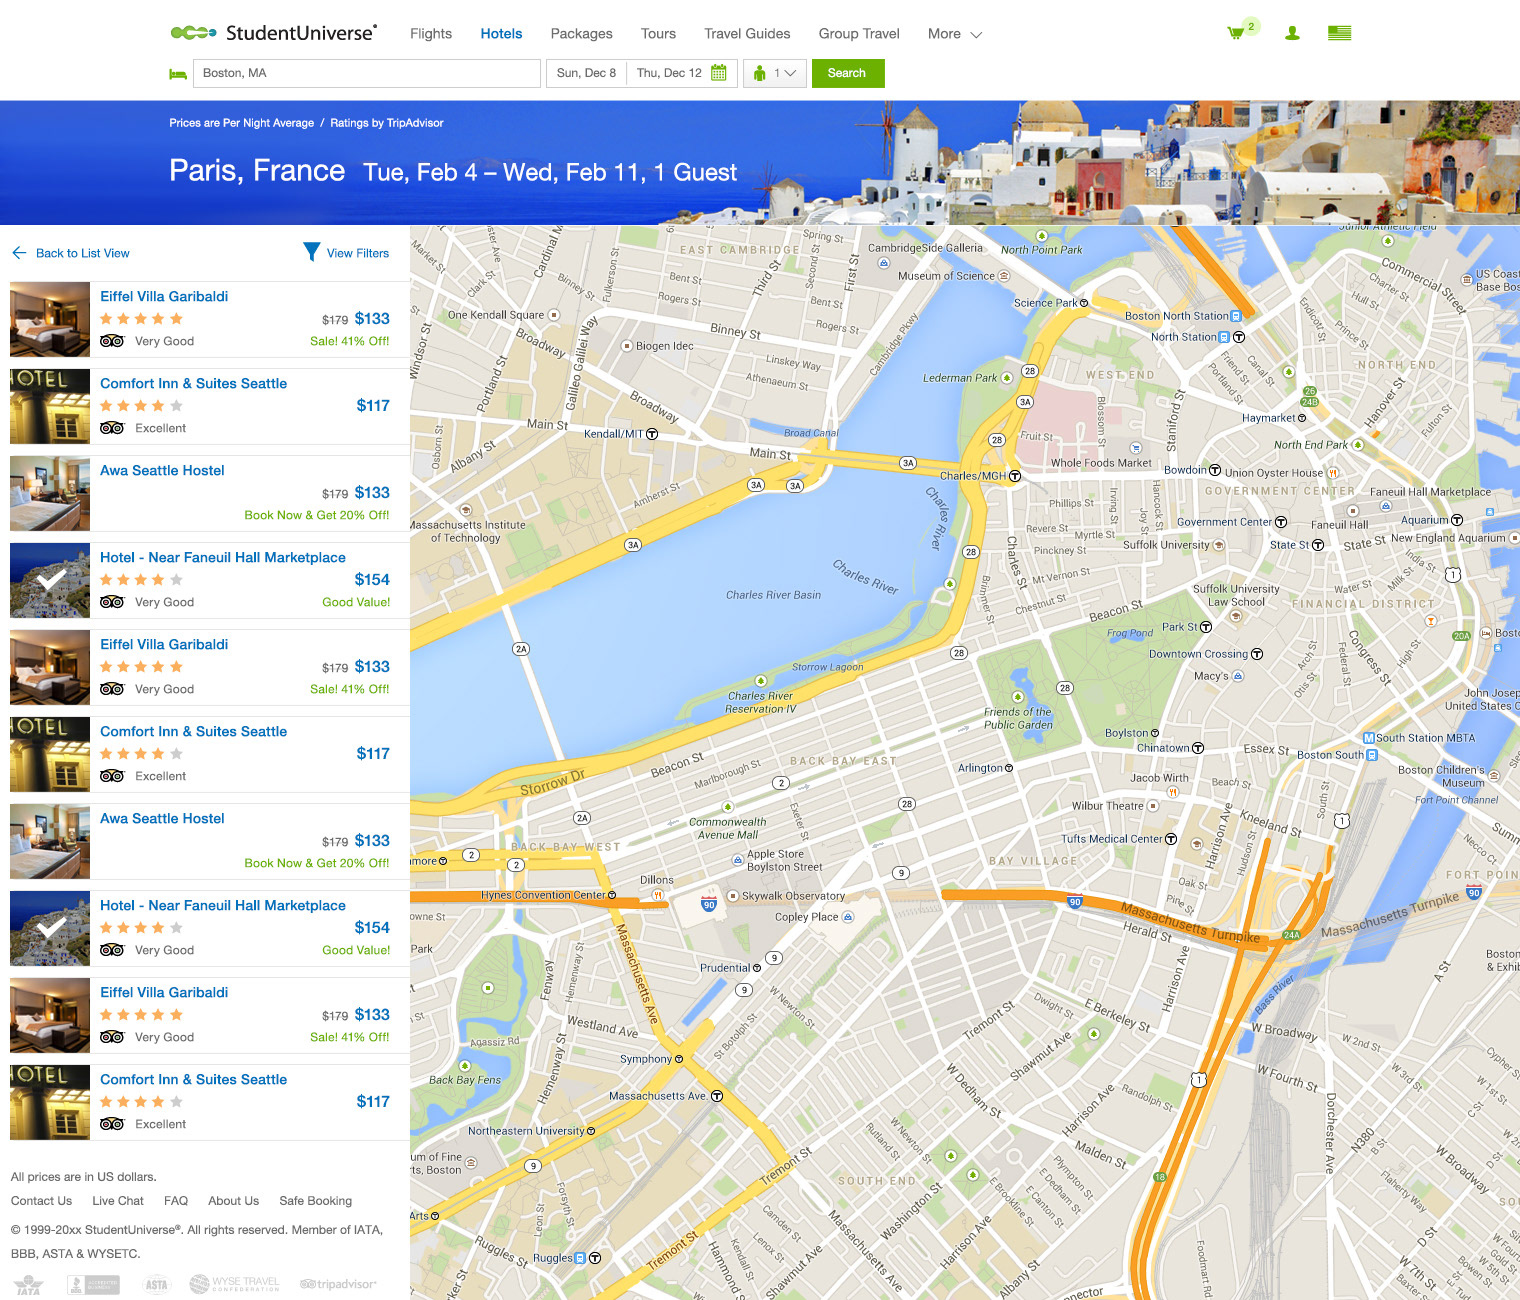Click the ASTA footer logo
Image resolution: width=1520 pixels, height=1300 pixels.
tap(156, 1285)
